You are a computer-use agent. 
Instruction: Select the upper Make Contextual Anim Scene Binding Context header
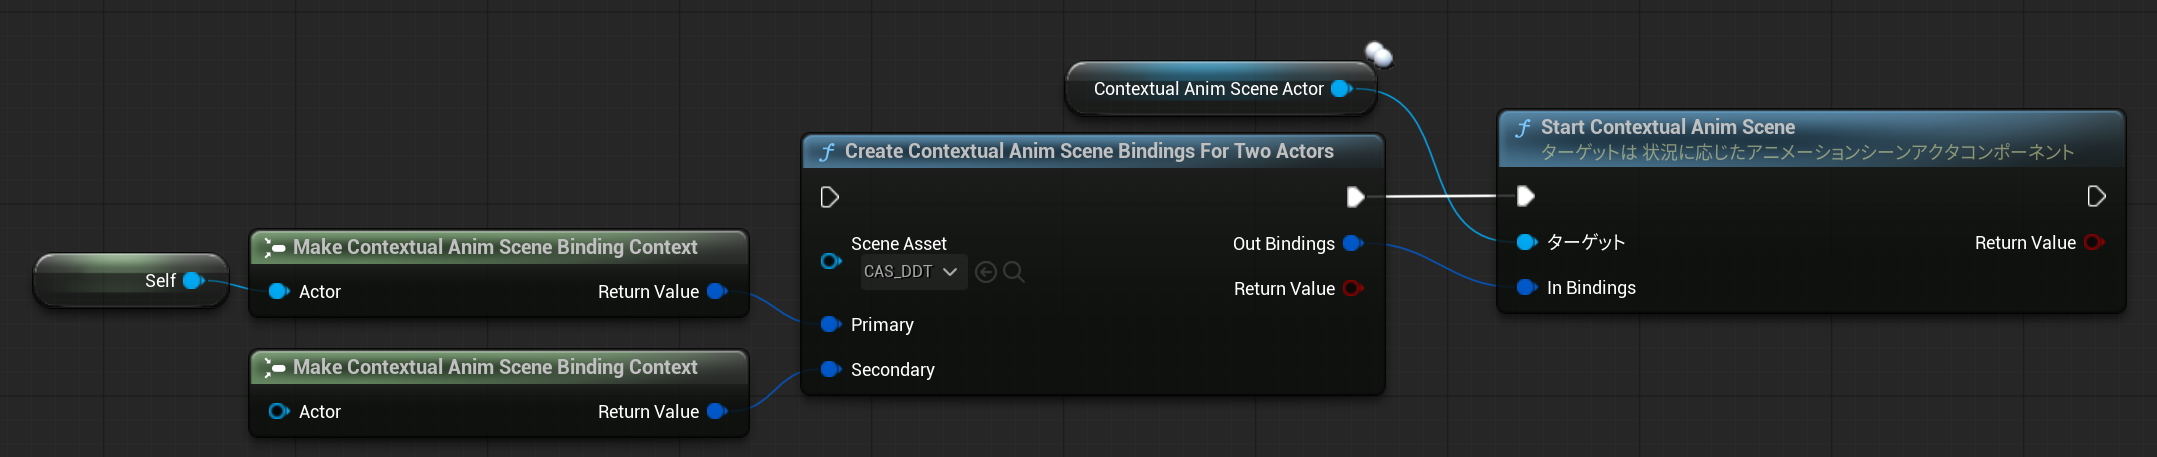point(495,247)
